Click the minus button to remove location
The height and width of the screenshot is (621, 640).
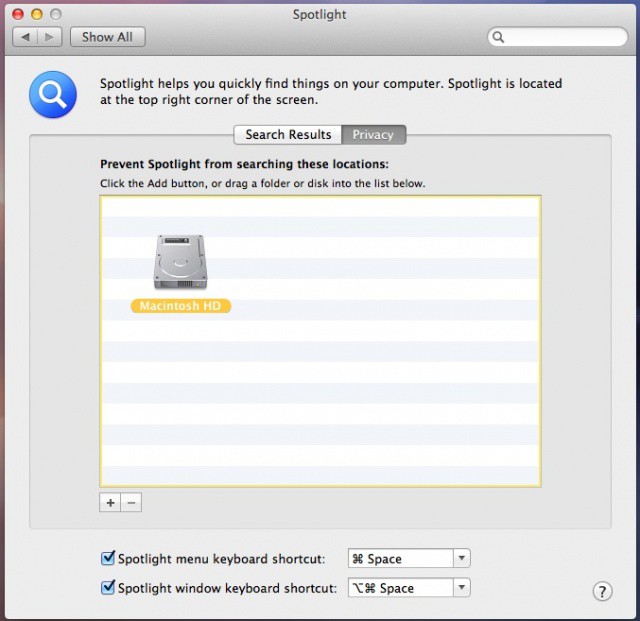131,502
